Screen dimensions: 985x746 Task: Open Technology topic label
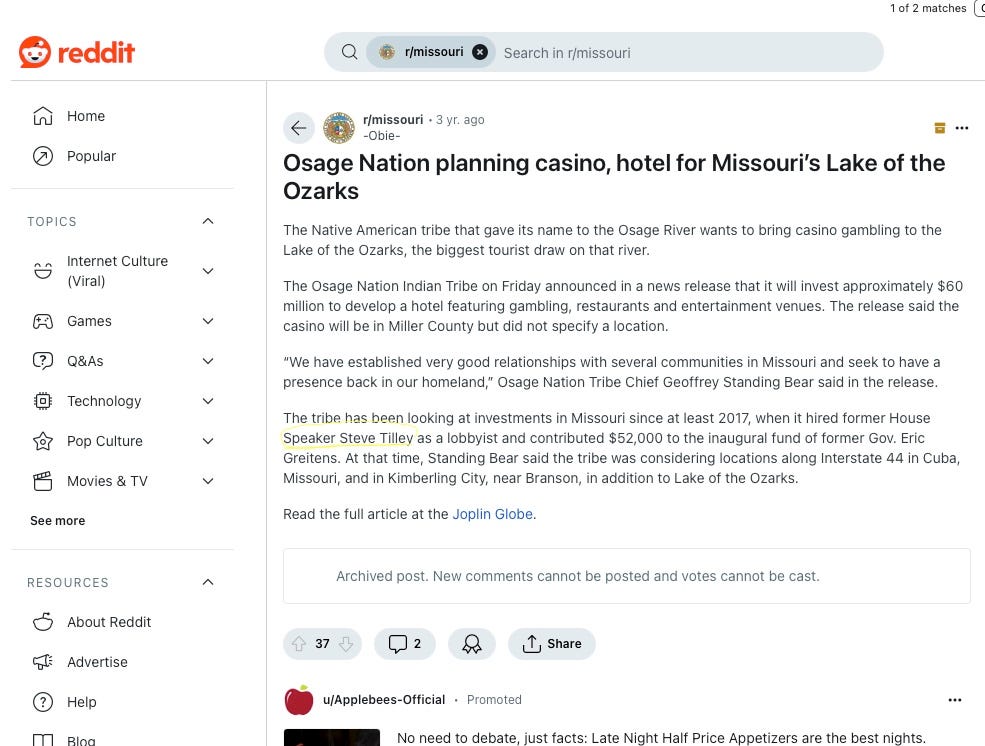[104, 401]
